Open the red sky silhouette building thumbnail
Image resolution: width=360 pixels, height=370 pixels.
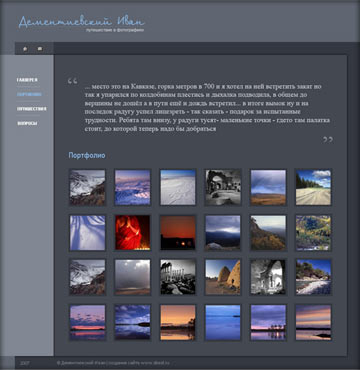tap(178, 232)
